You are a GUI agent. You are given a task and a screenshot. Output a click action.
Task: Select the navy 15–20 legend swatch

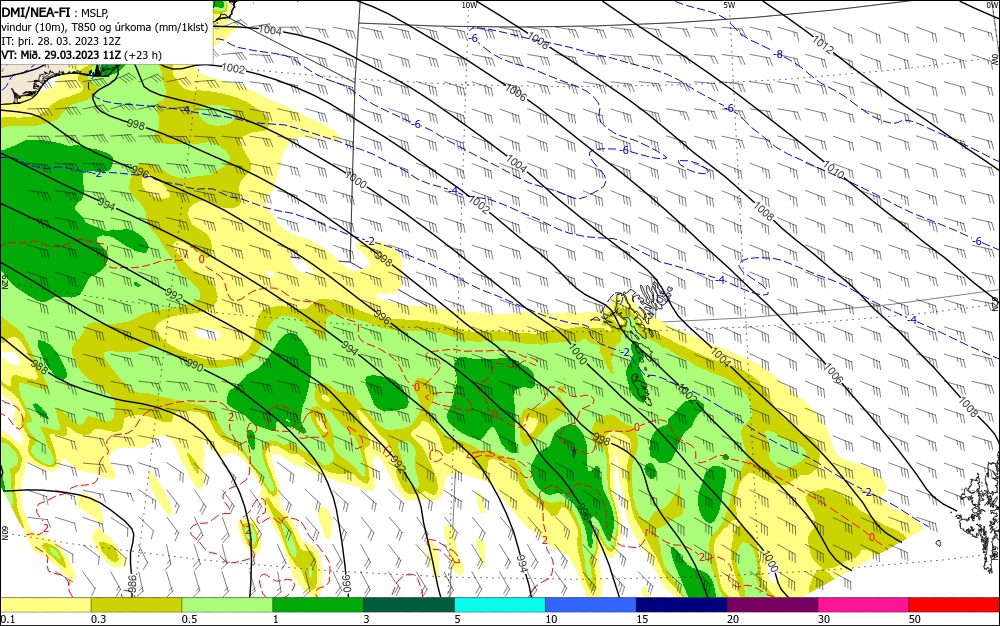[x=682, y=605]
